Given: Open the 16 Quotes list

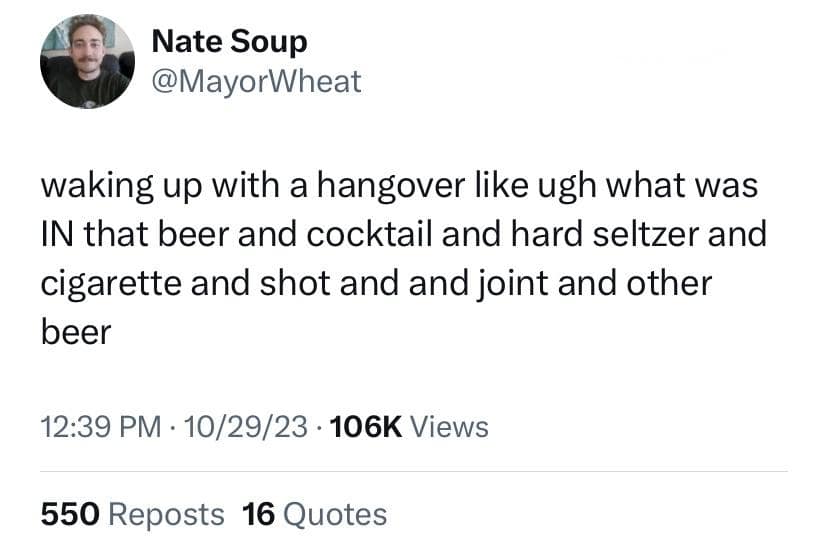Looking at the screenshot, I should tap(314, 514).
